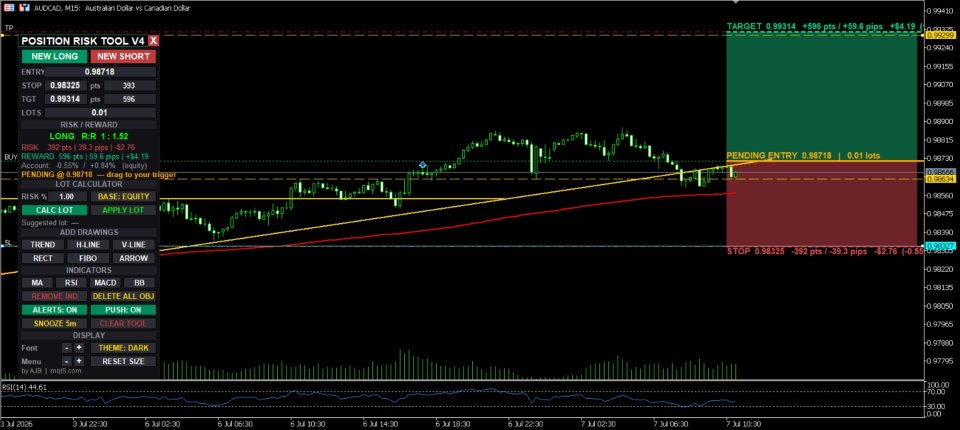Screen dimensions: 960x430
Task: Click DELETE ALL OBJ button
Action: pos(123,296)
